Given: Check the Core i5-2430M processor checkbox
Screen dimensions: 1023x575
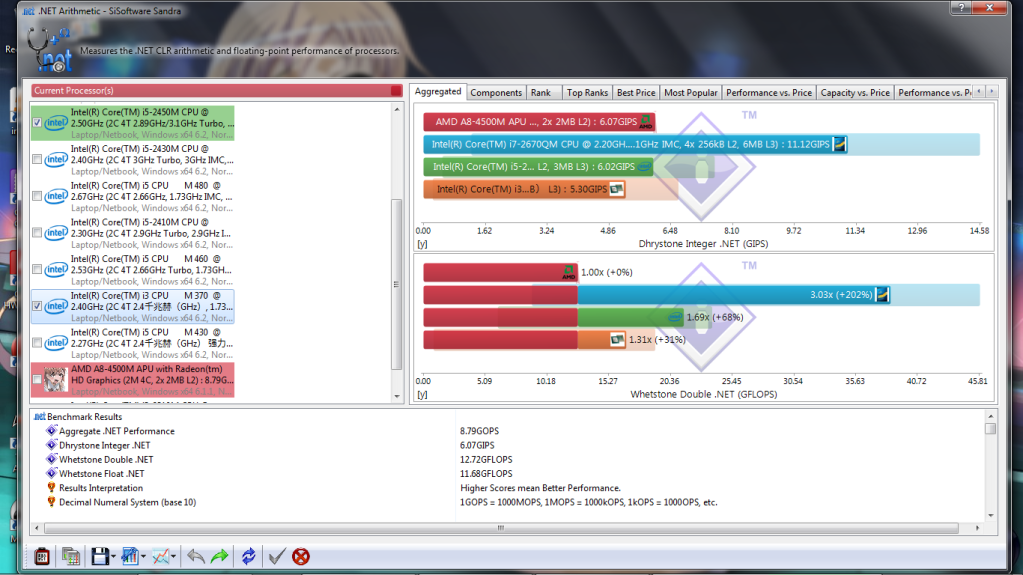Looking at the screenshot, I should pos(37,159).
